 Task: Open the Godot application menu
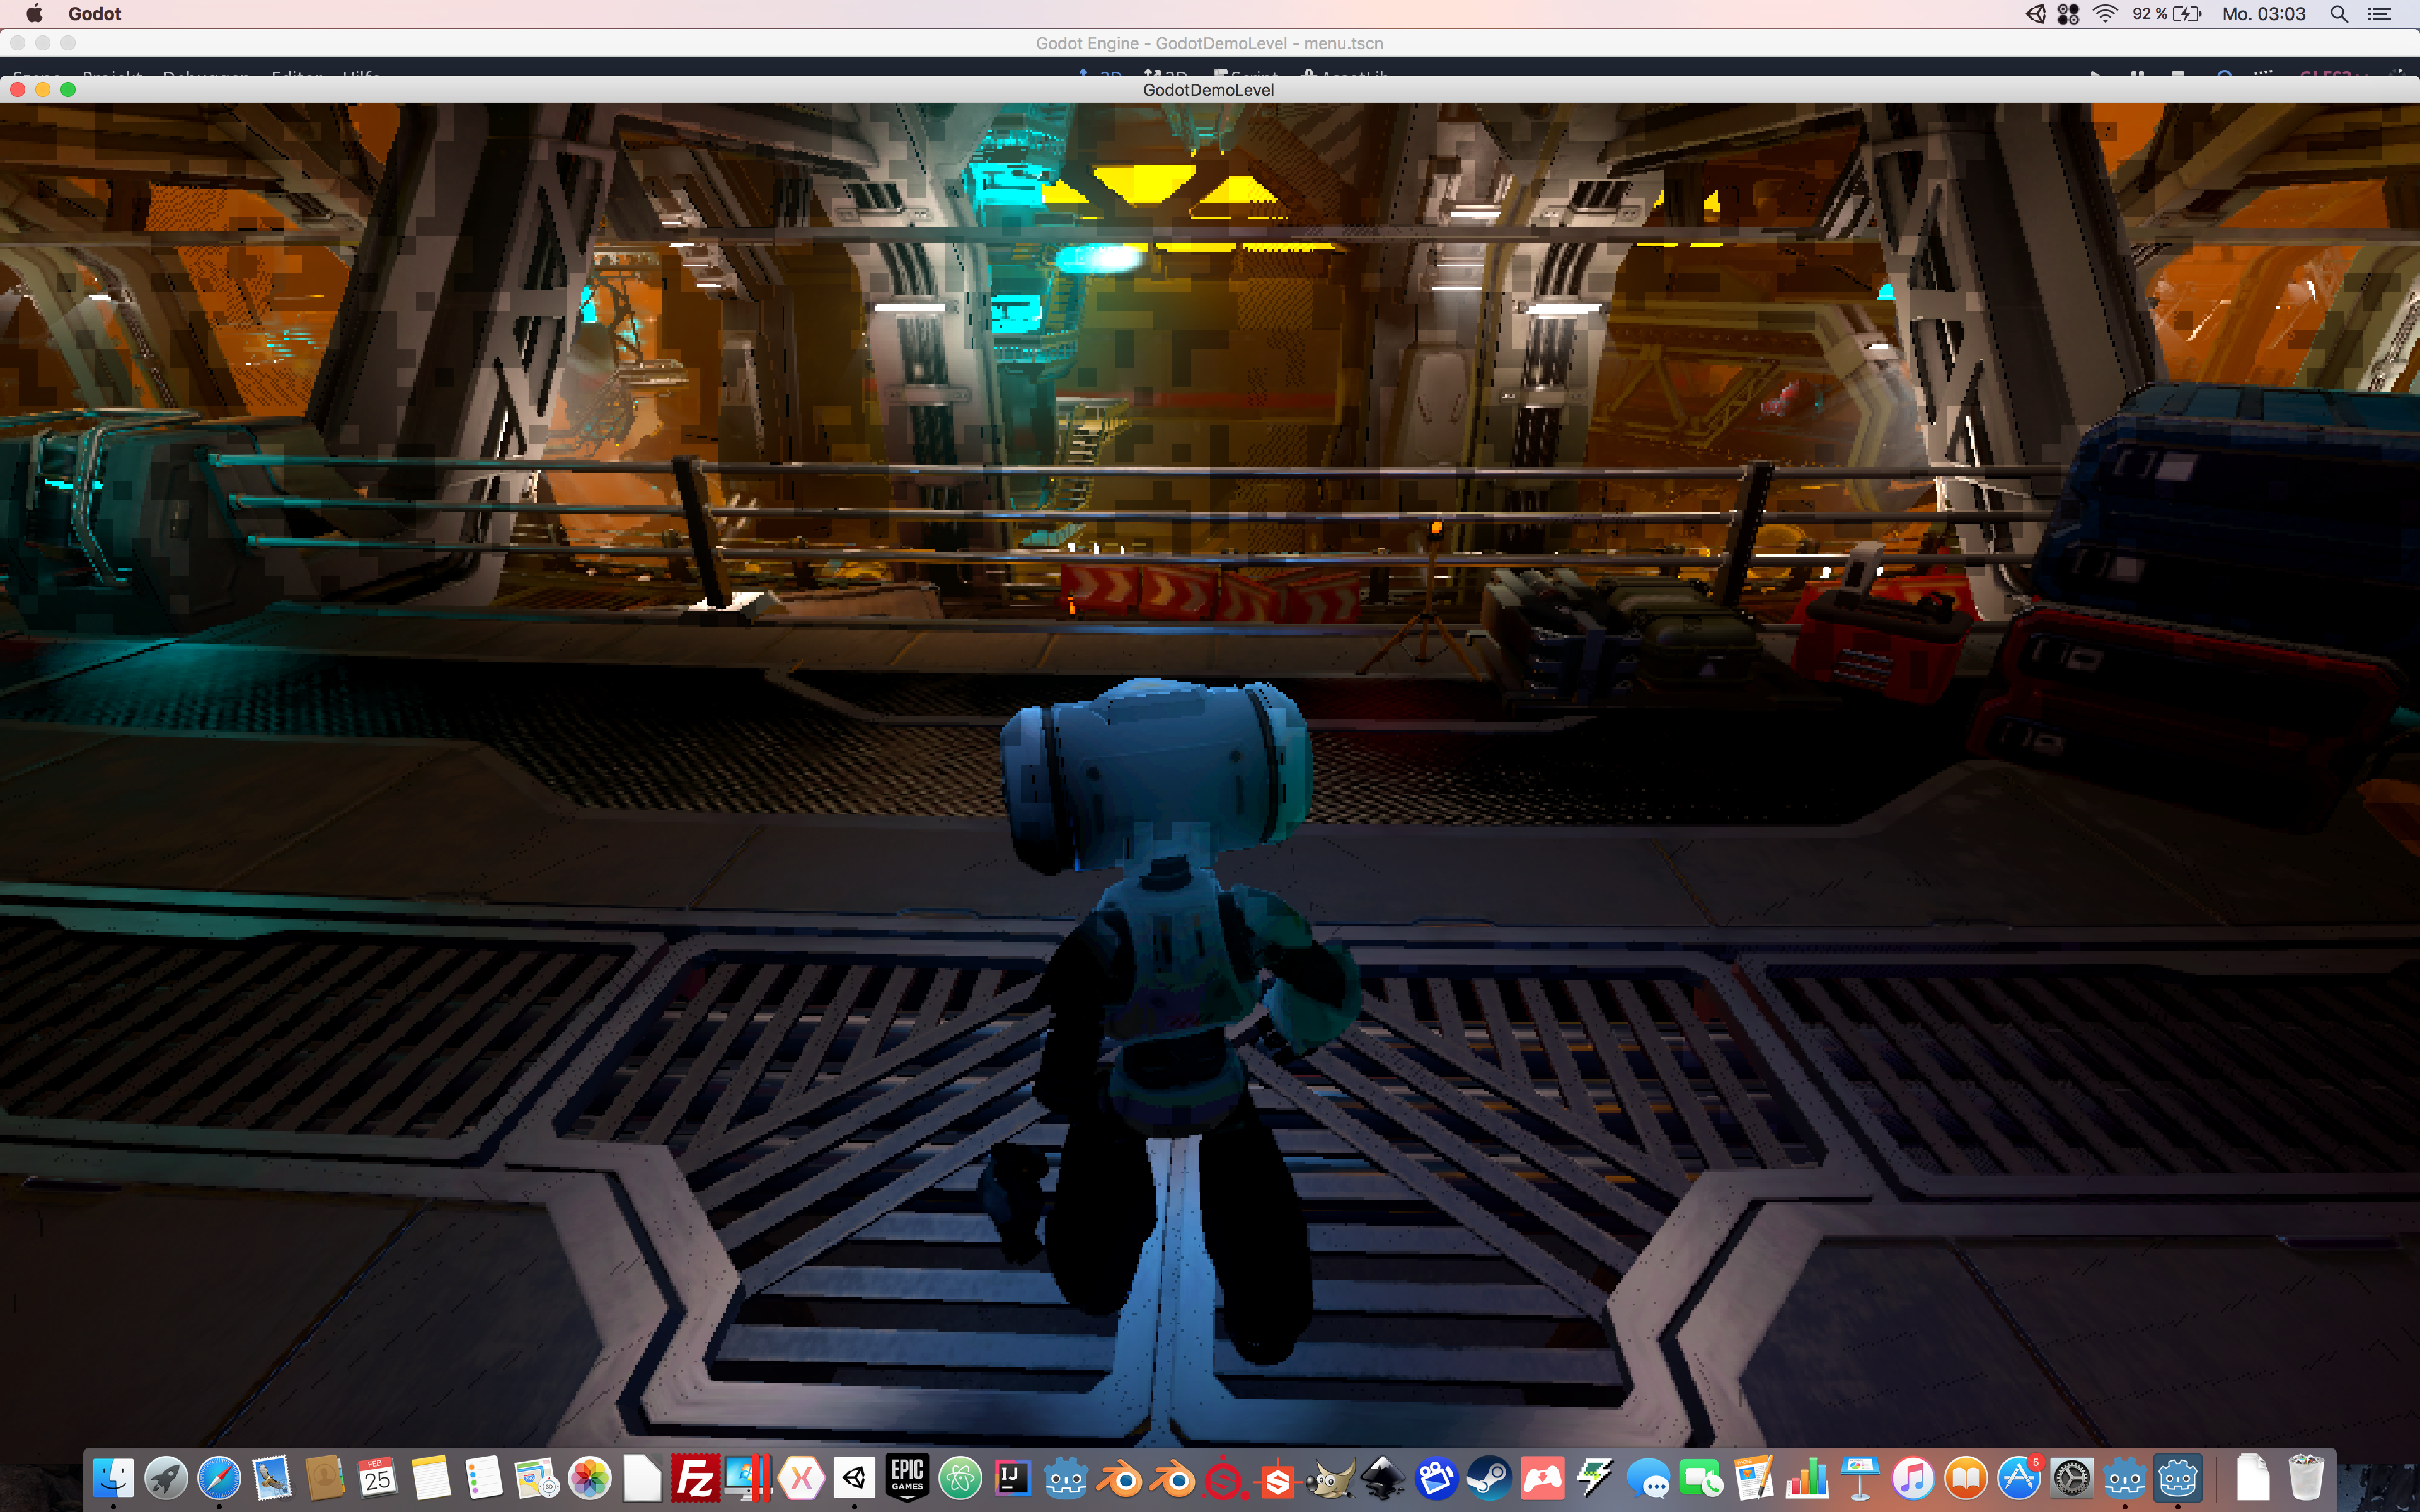95,14
